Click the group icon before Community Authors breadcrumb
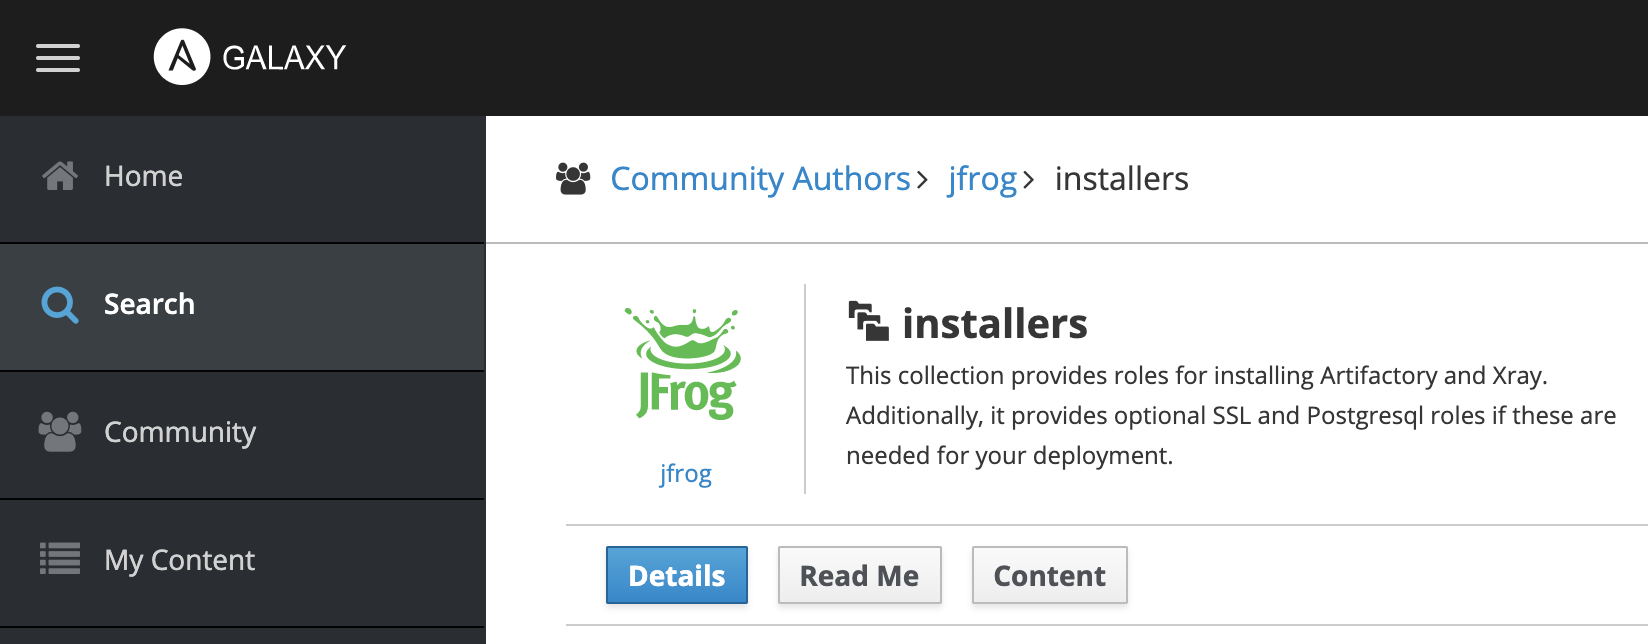The image size is (1648, 644). (x=572, y=178)
